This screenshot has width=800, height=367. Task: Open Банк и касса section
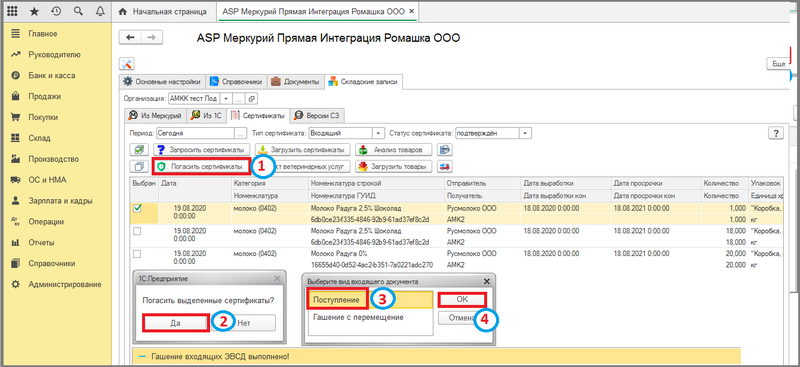pos(52,76)
